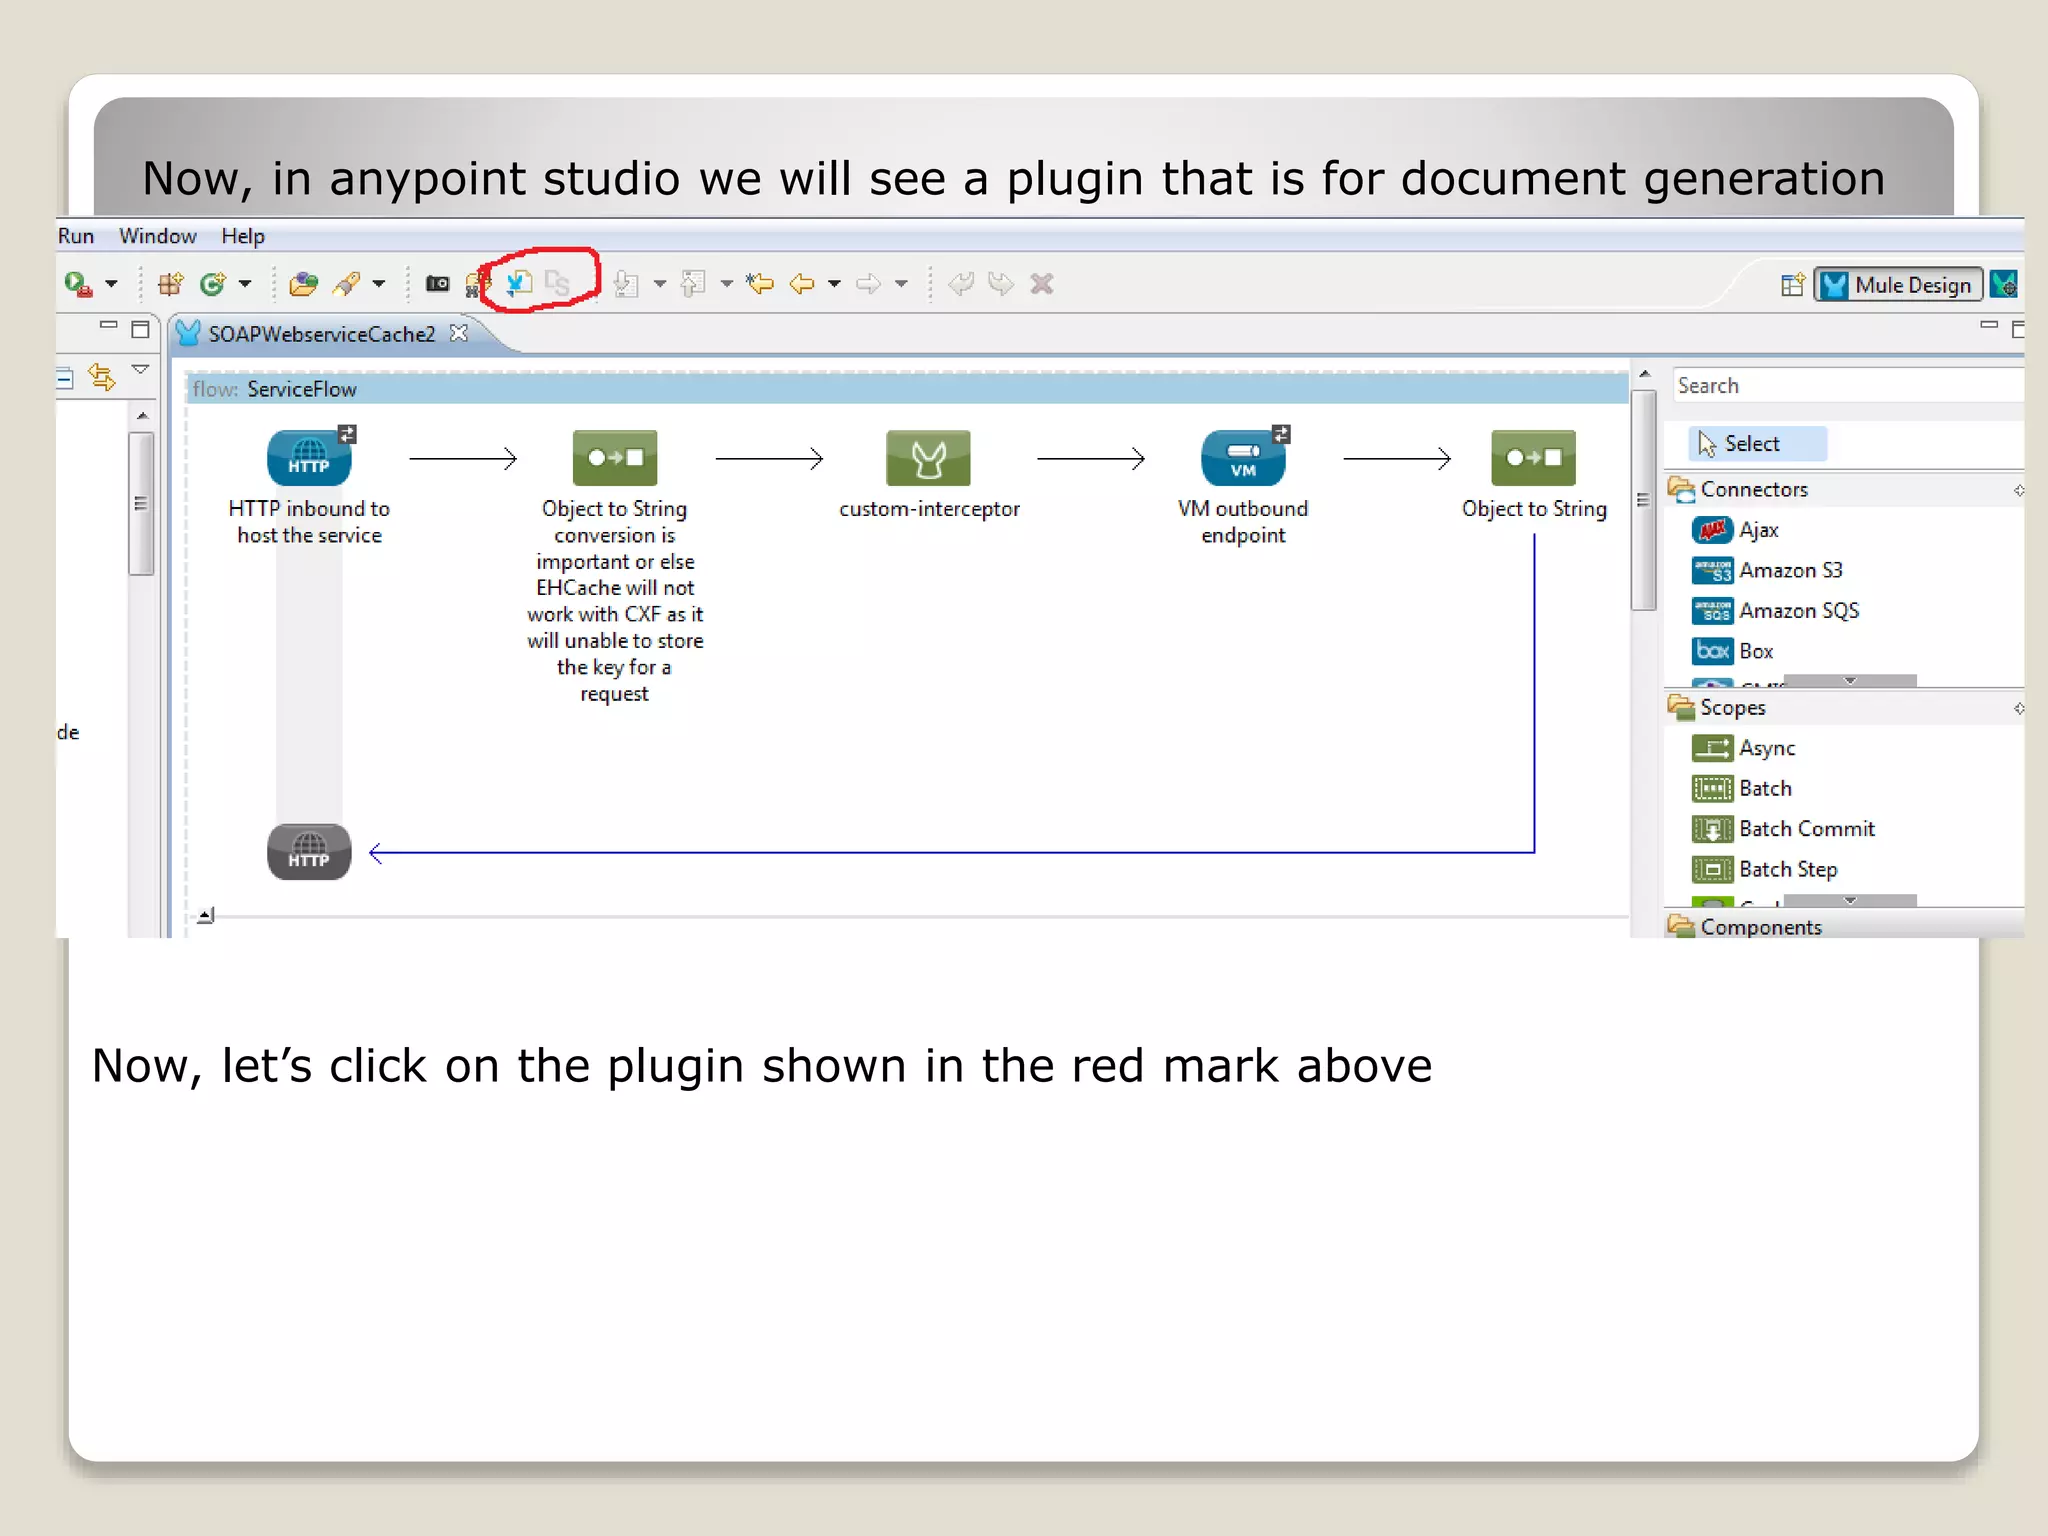Click the Run external tools icon
The image size is (2048, 1536).
(79, 284)
